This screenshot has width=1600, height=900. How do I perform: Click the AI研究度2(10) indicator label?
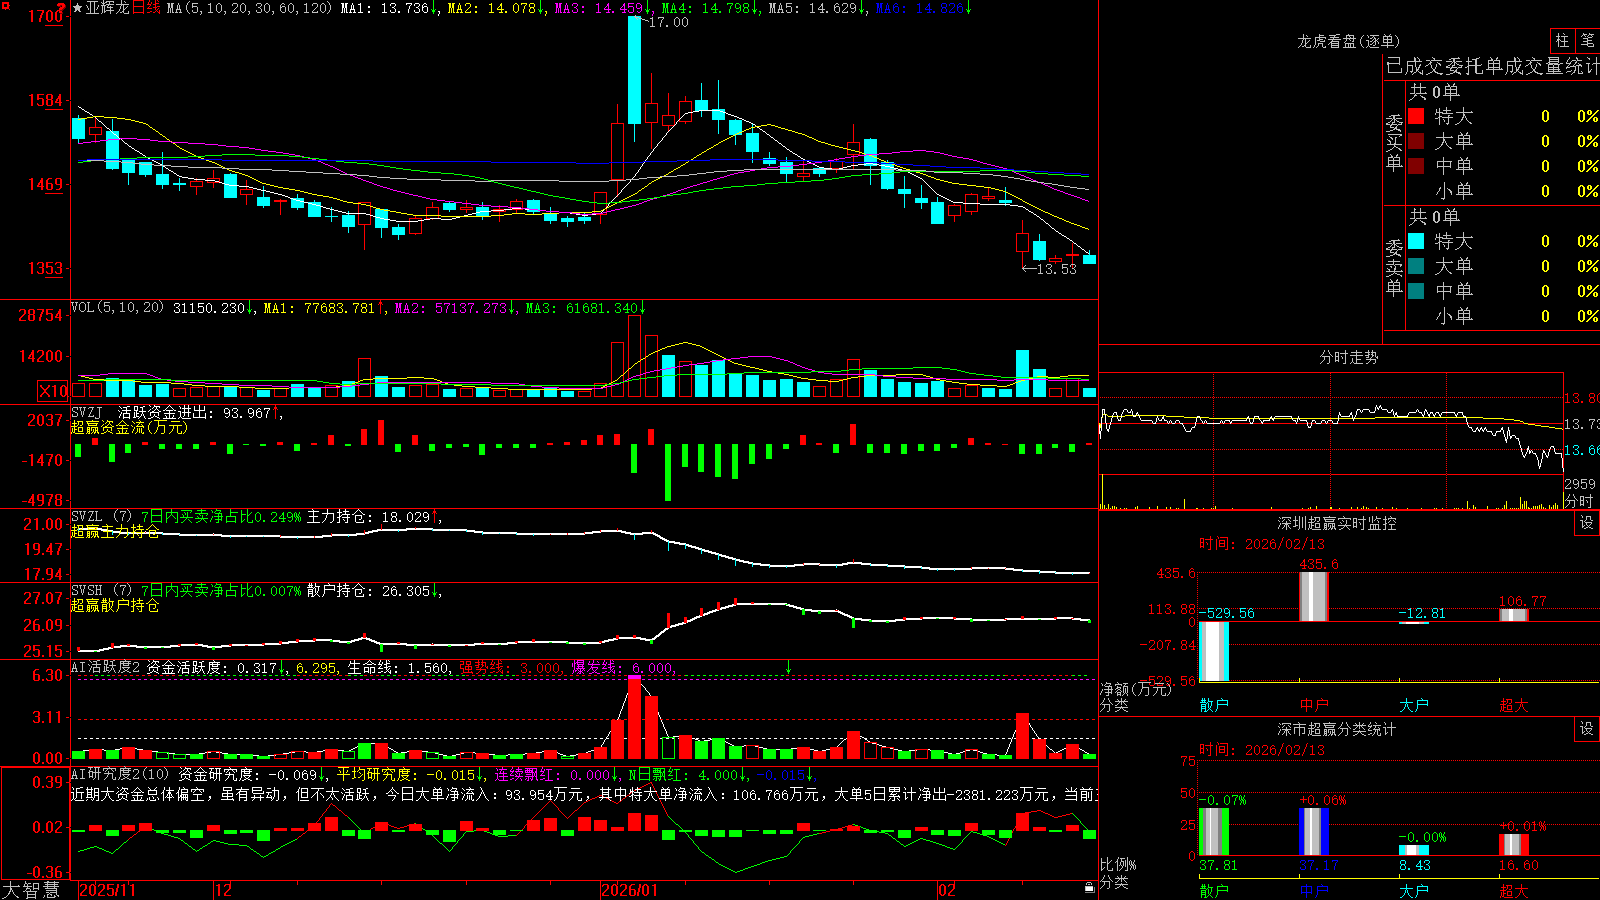pos(120,774)
